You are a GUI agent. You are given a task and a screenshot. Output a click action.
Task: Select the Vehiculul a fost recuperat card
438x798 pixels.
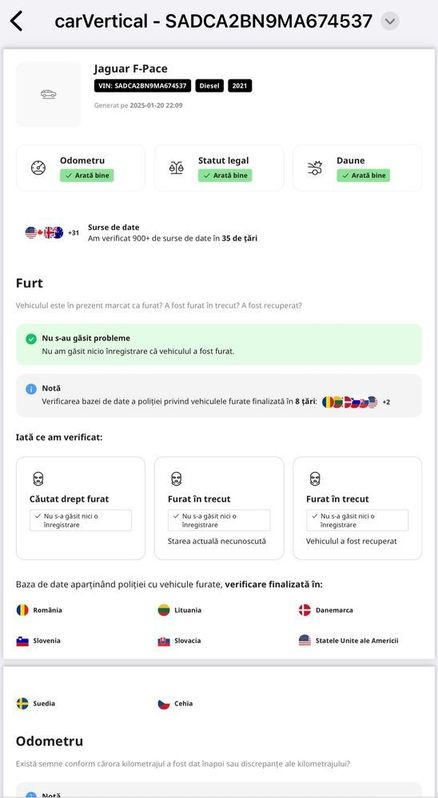pos(357,508)
